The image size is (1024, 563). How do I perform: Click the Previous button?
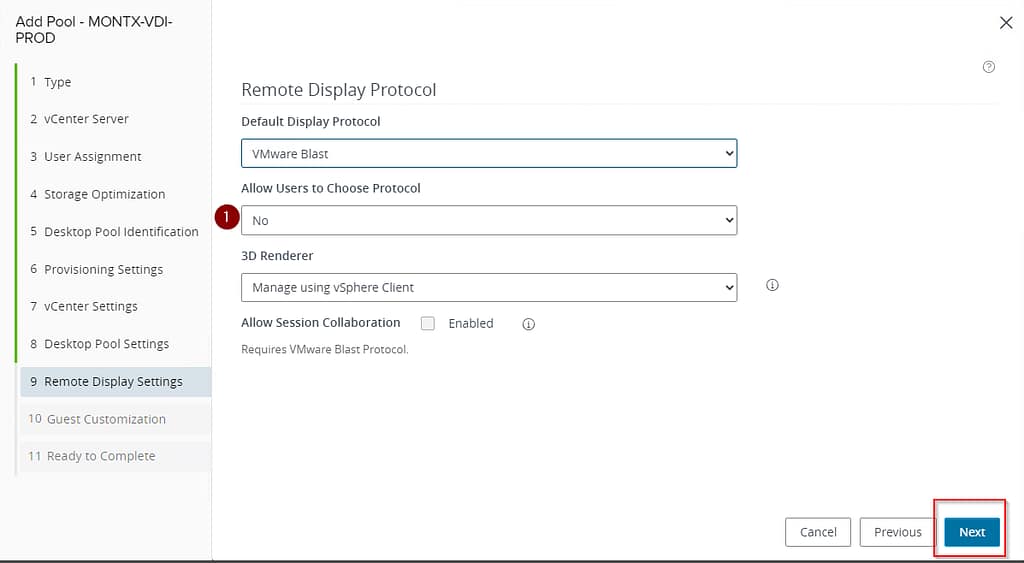897,532
